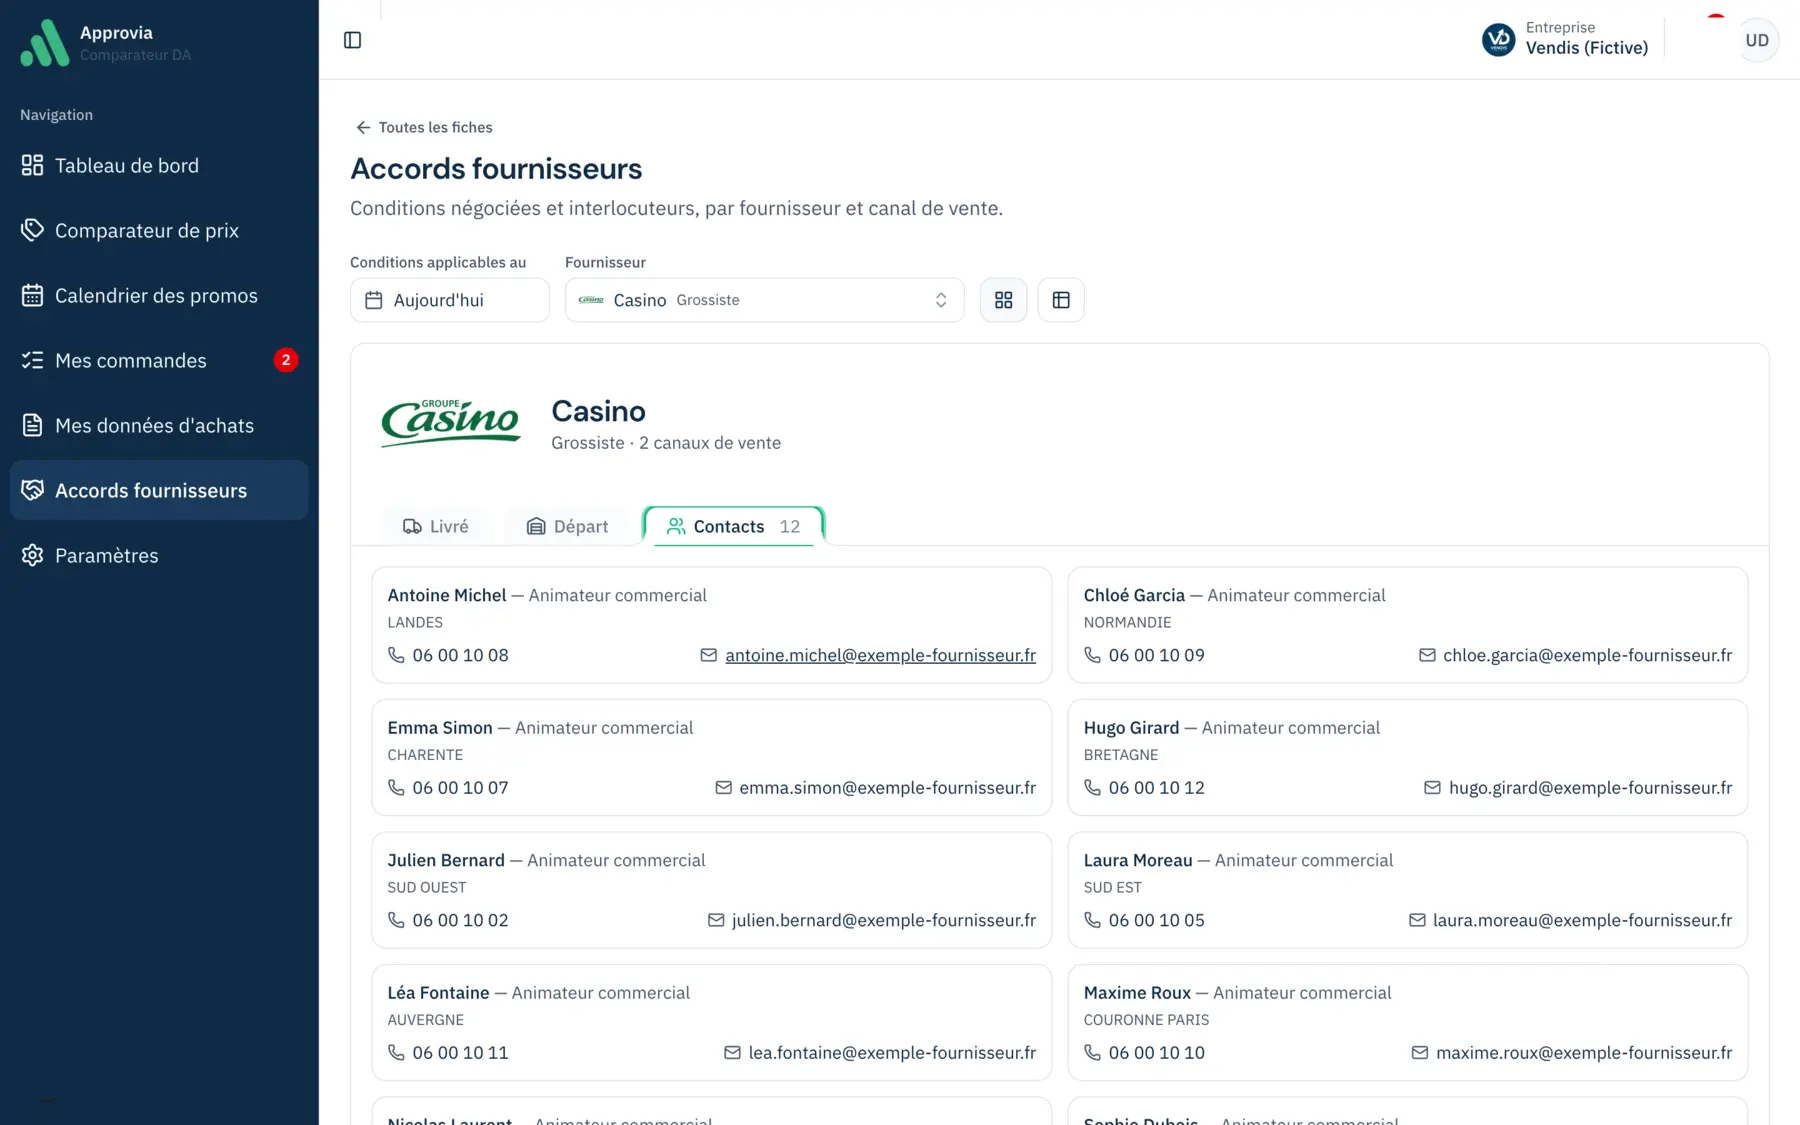Select Accords fournisseurs in navigation
Viewport: 1800px width, 1125px height.
[x=159, y=490]
